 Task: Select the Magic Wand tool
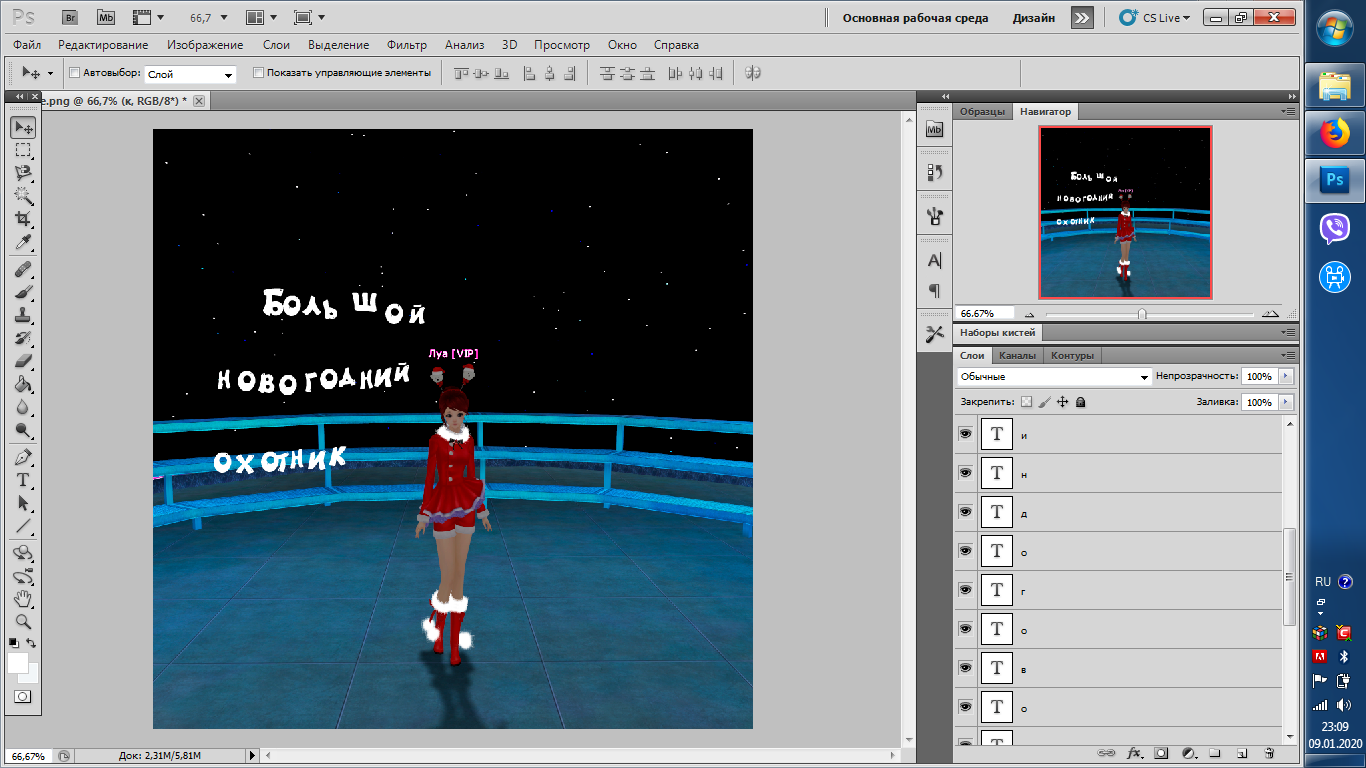coord(23,196)
